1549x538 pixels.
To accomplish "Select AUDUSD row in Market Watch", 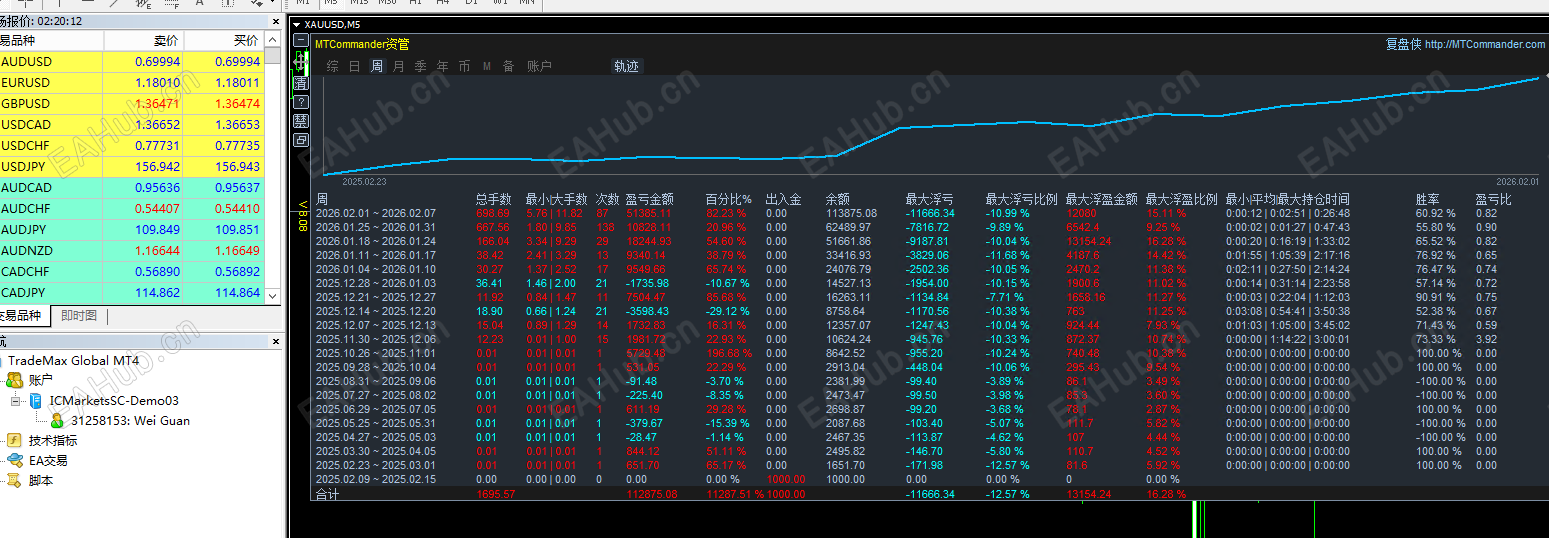I will point(132,62).
